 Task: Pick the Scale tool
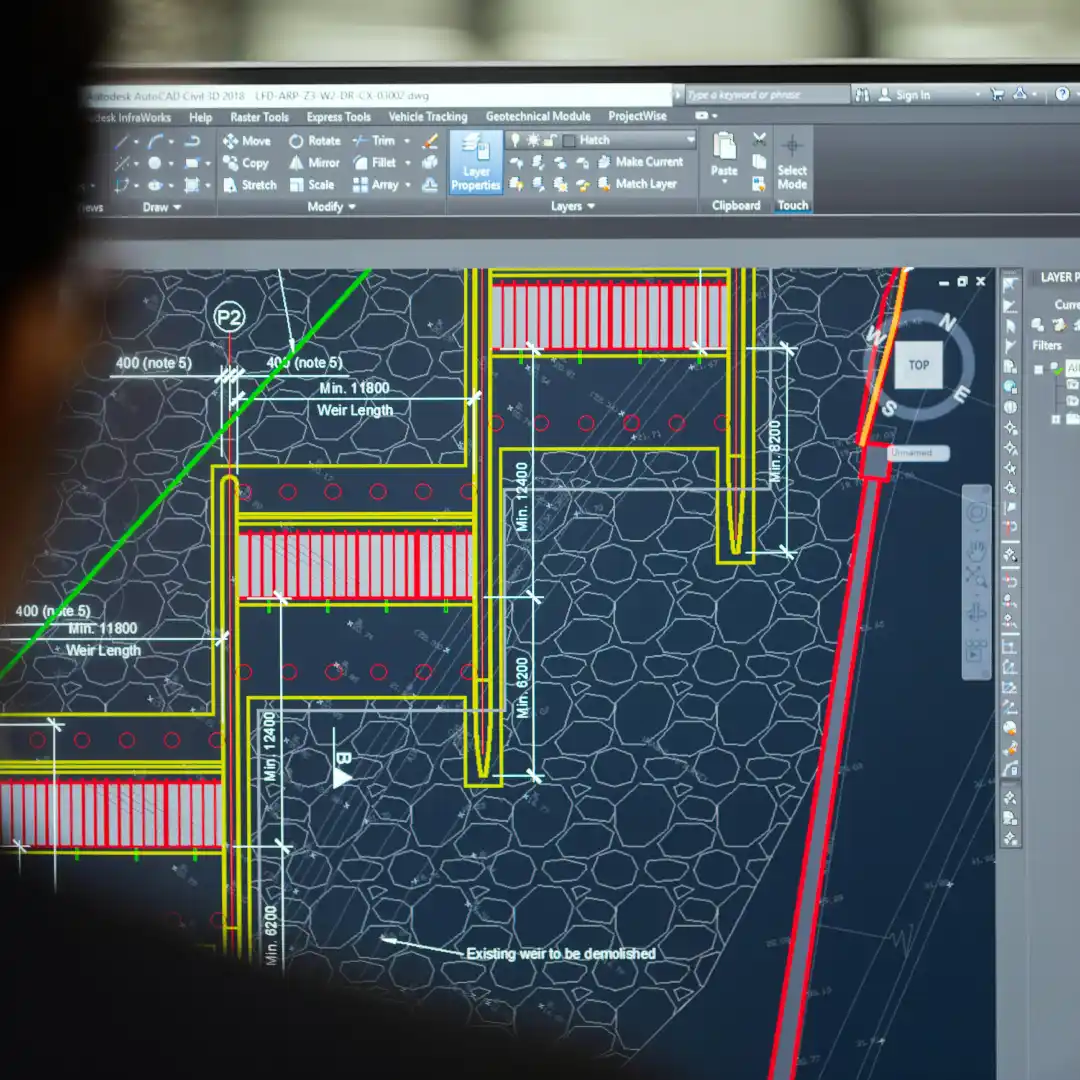coord(312,185)
